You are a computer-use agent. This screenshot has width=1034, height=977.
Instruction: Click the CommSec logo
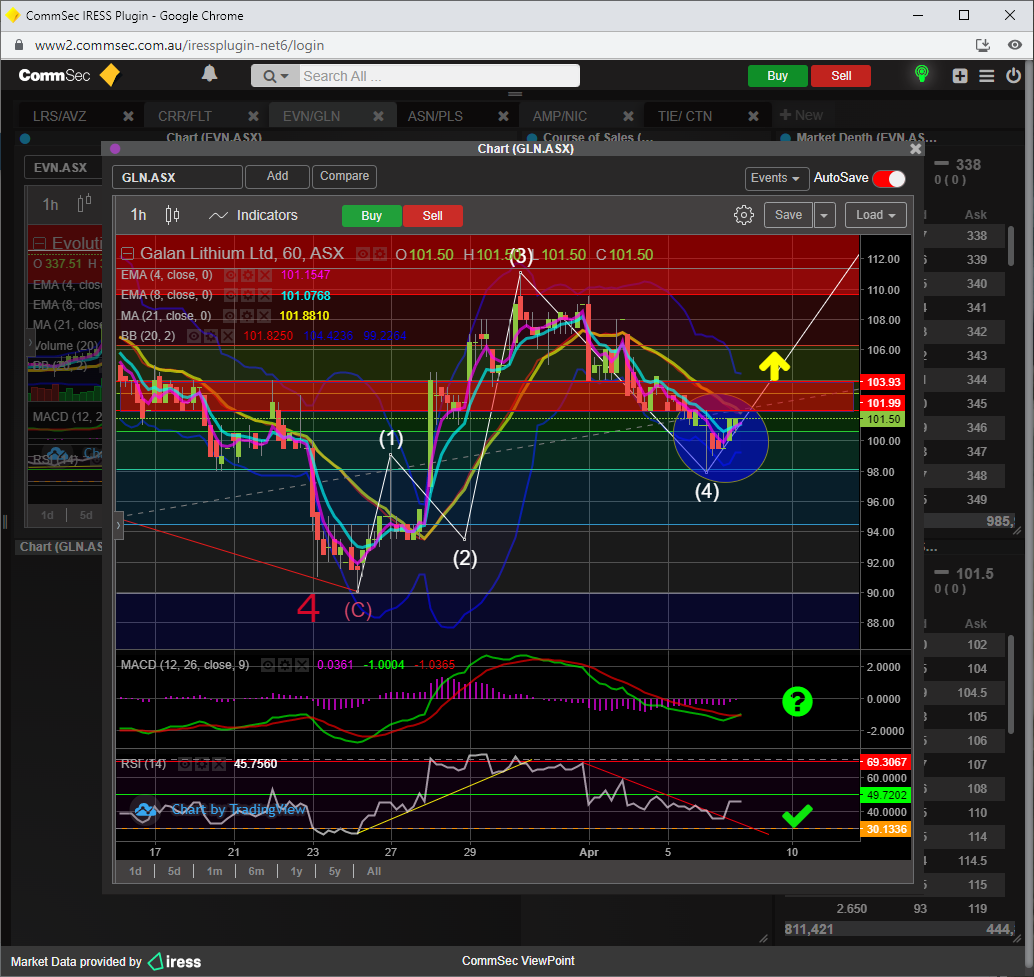69,75
